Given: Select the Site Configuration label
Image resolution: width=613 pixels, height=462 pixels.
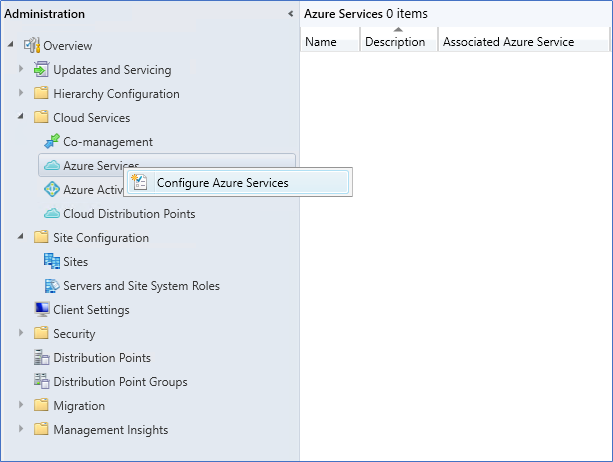Looking at the screenshot, I should pos(101,238).
